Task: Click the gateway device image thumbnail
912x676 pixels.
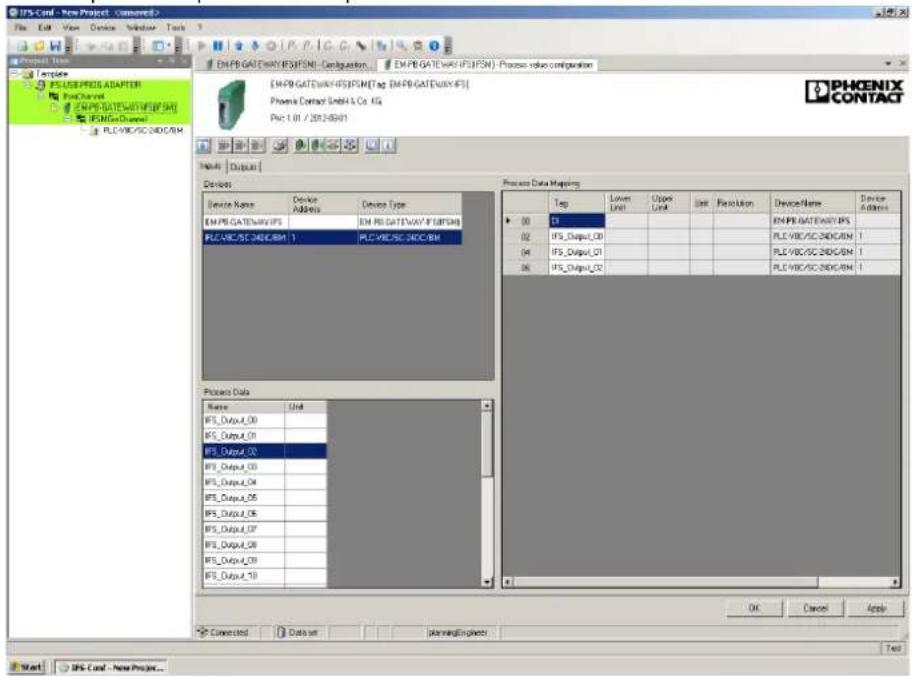Action: (x=231, y=105)
